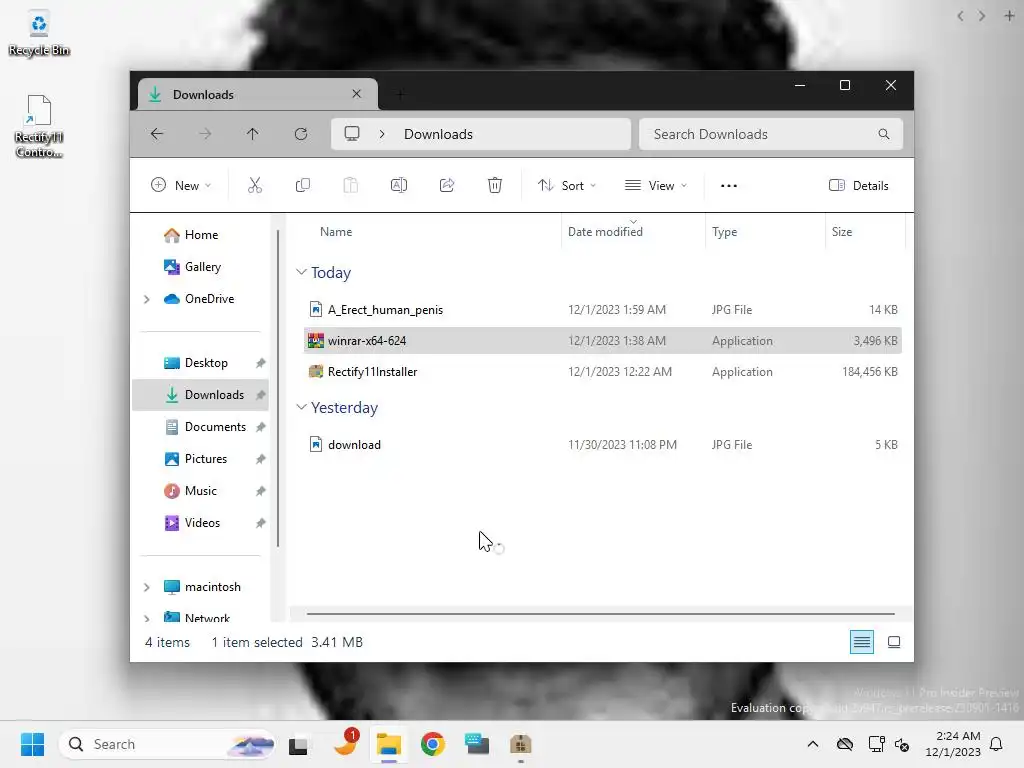Open the notifications bell
The width and height of the screenshot is (1024, 768).
coord(996,744)
